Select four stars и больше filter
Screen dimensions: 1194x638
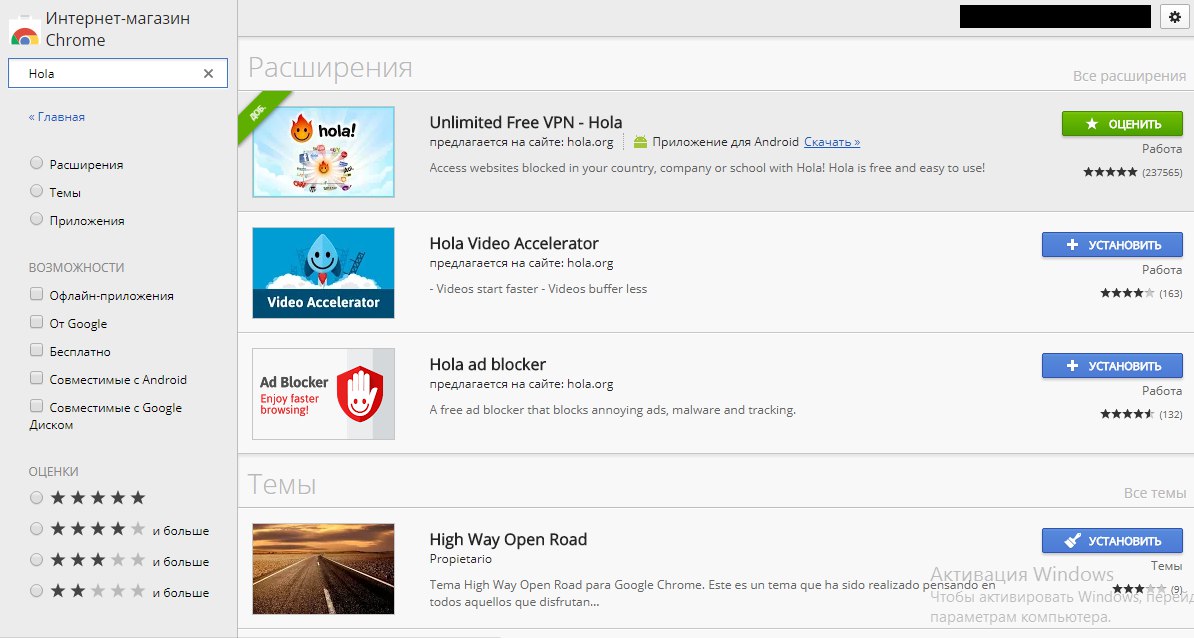(36, 529)
